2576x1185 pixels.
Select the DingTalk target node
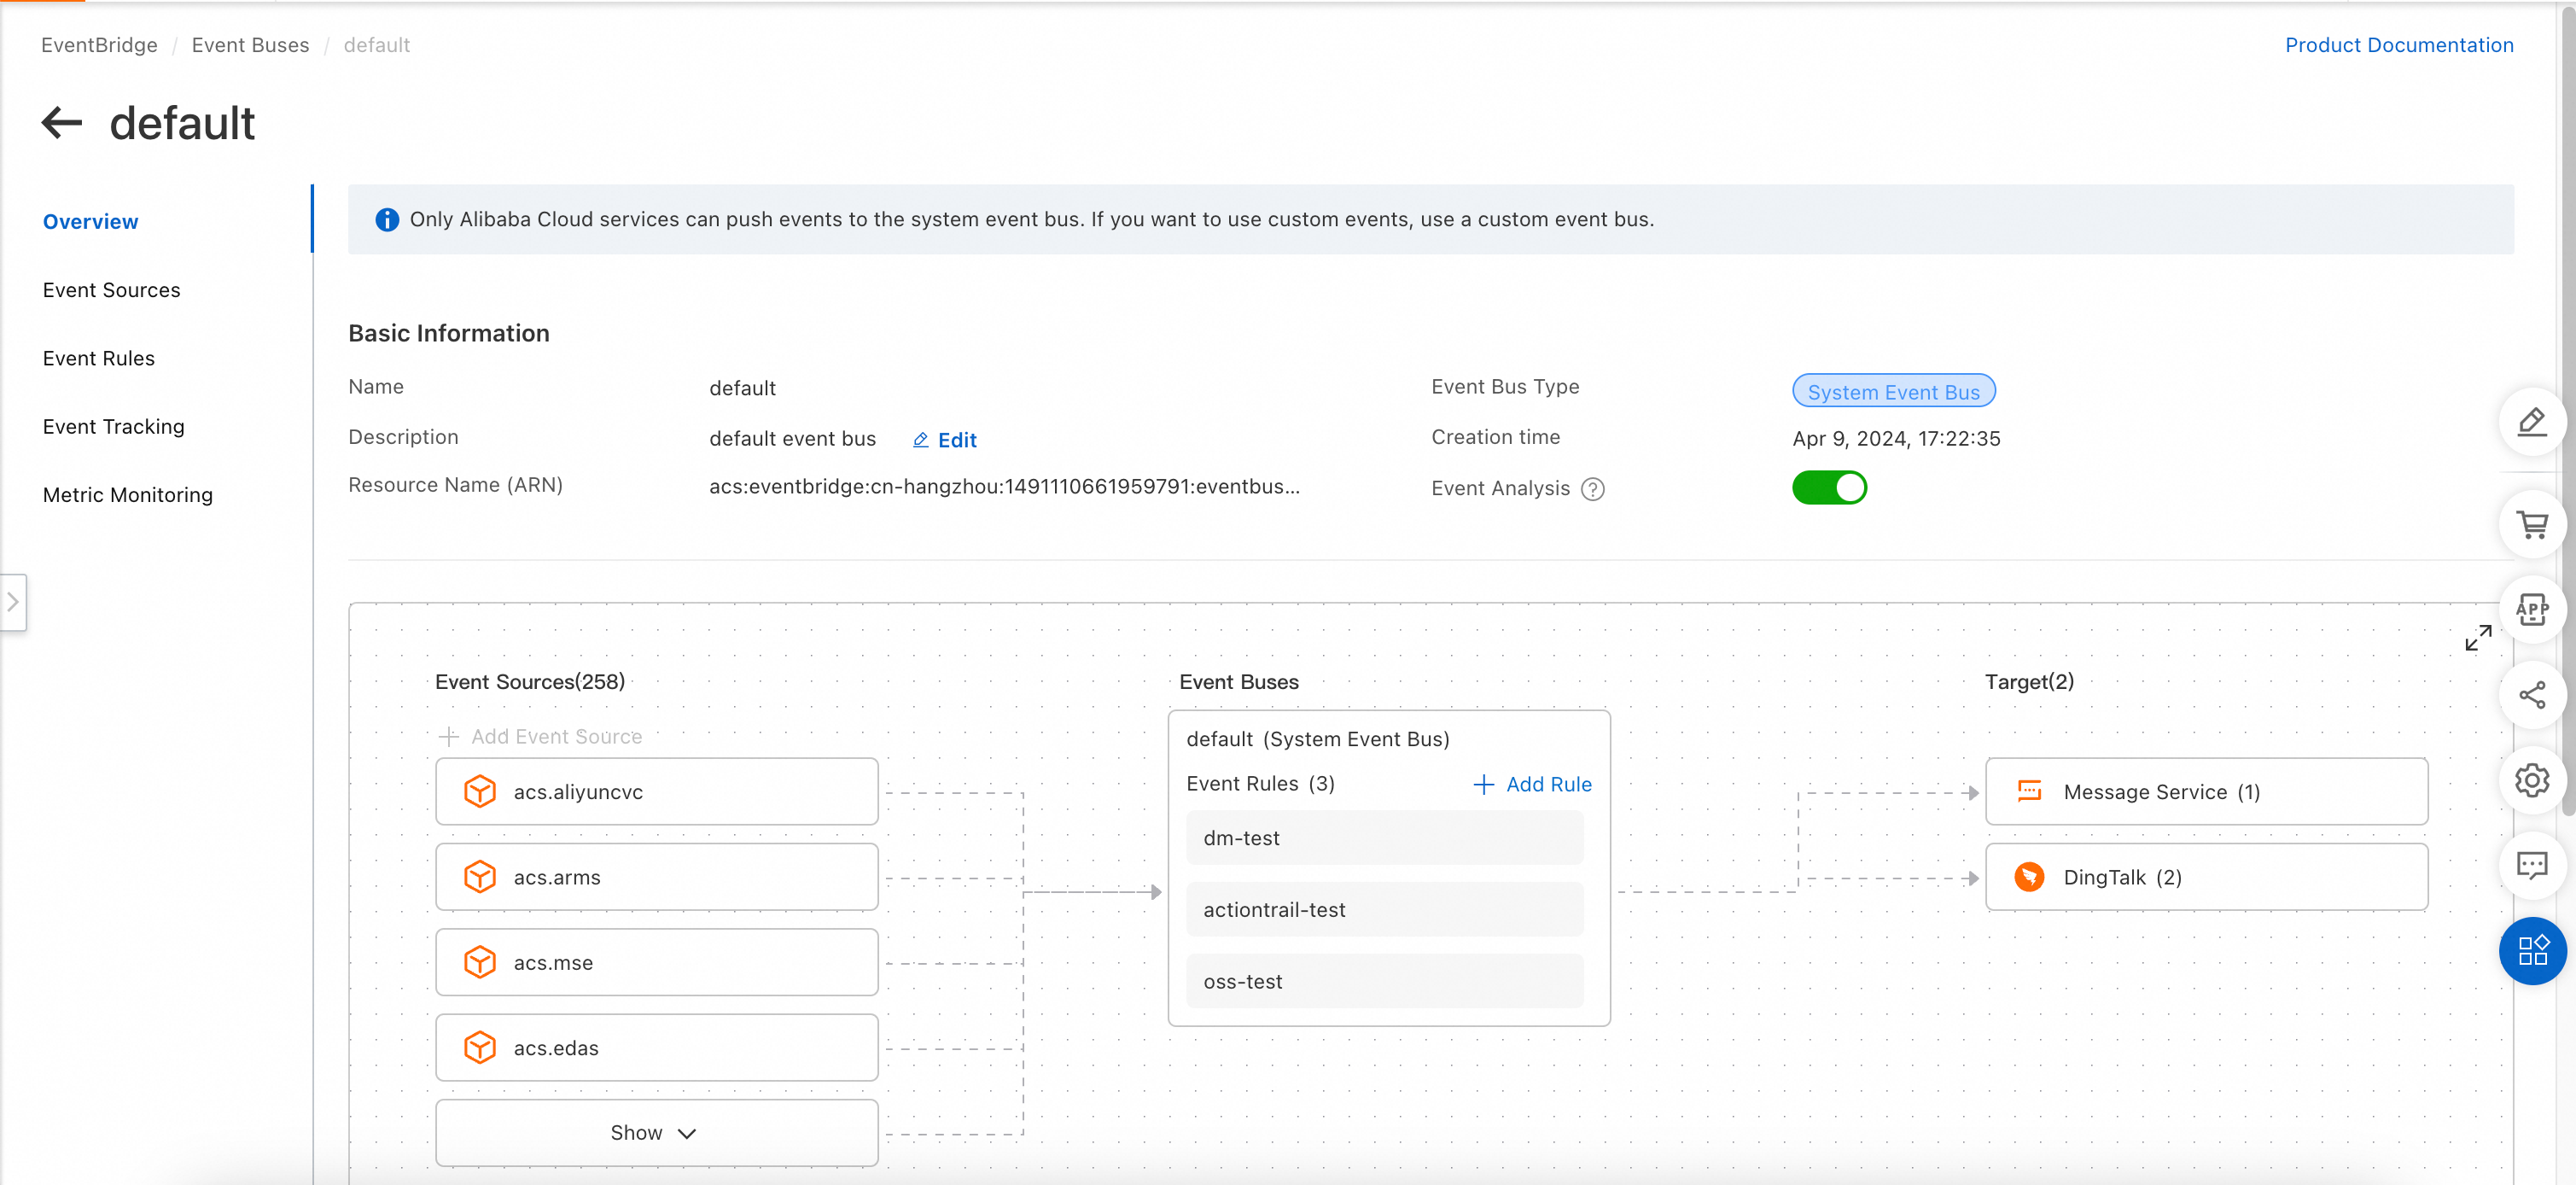pos(2205,877)
